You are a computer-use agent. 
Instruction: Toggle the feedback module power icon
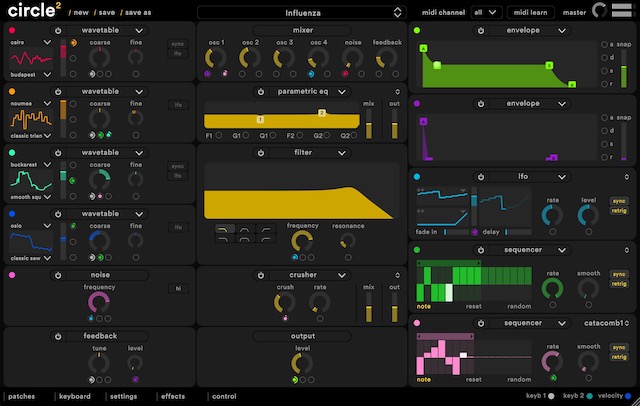point(58,336)
